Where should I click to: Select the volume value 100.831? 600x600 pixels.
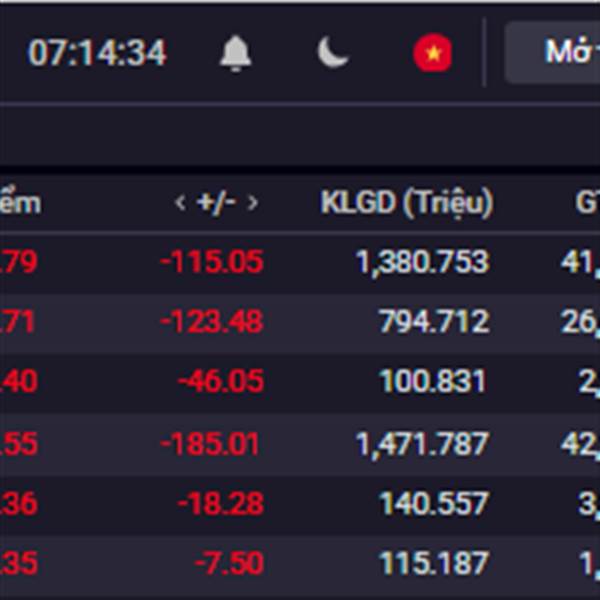click(x=432, y=382)
